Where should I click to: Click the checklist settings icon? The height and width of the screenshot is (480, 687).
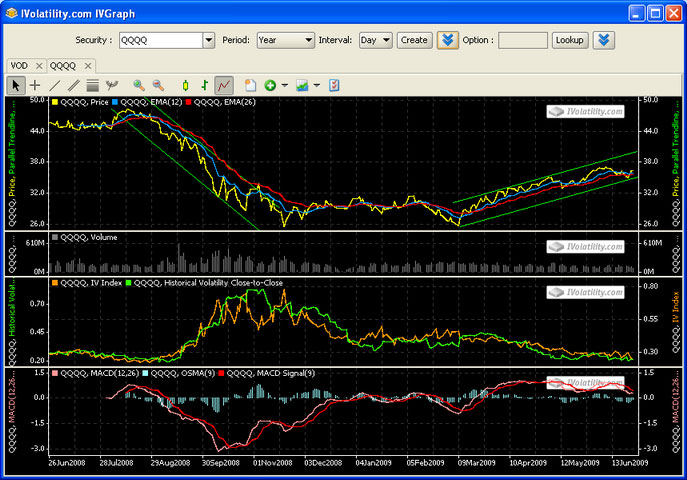coord(334,85)
